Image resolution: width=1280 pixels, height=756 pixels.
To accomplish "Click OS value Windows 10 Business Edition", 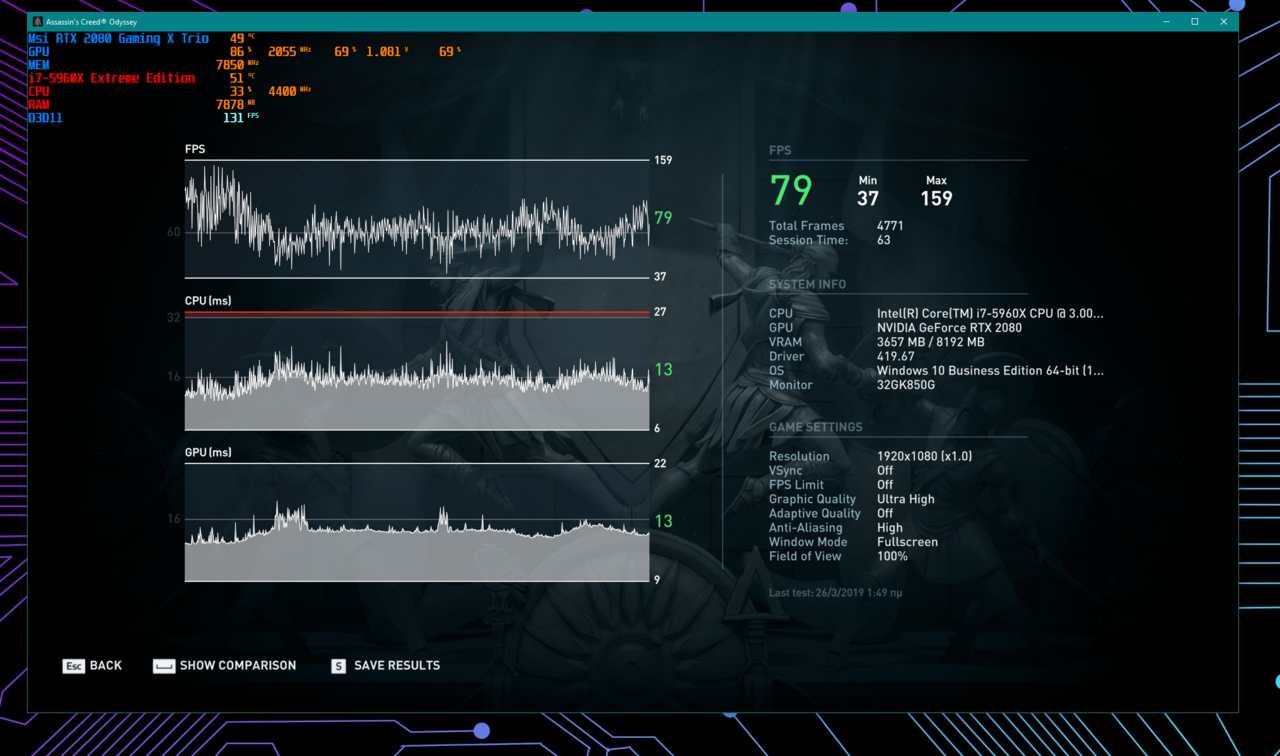I will (990, 371).
